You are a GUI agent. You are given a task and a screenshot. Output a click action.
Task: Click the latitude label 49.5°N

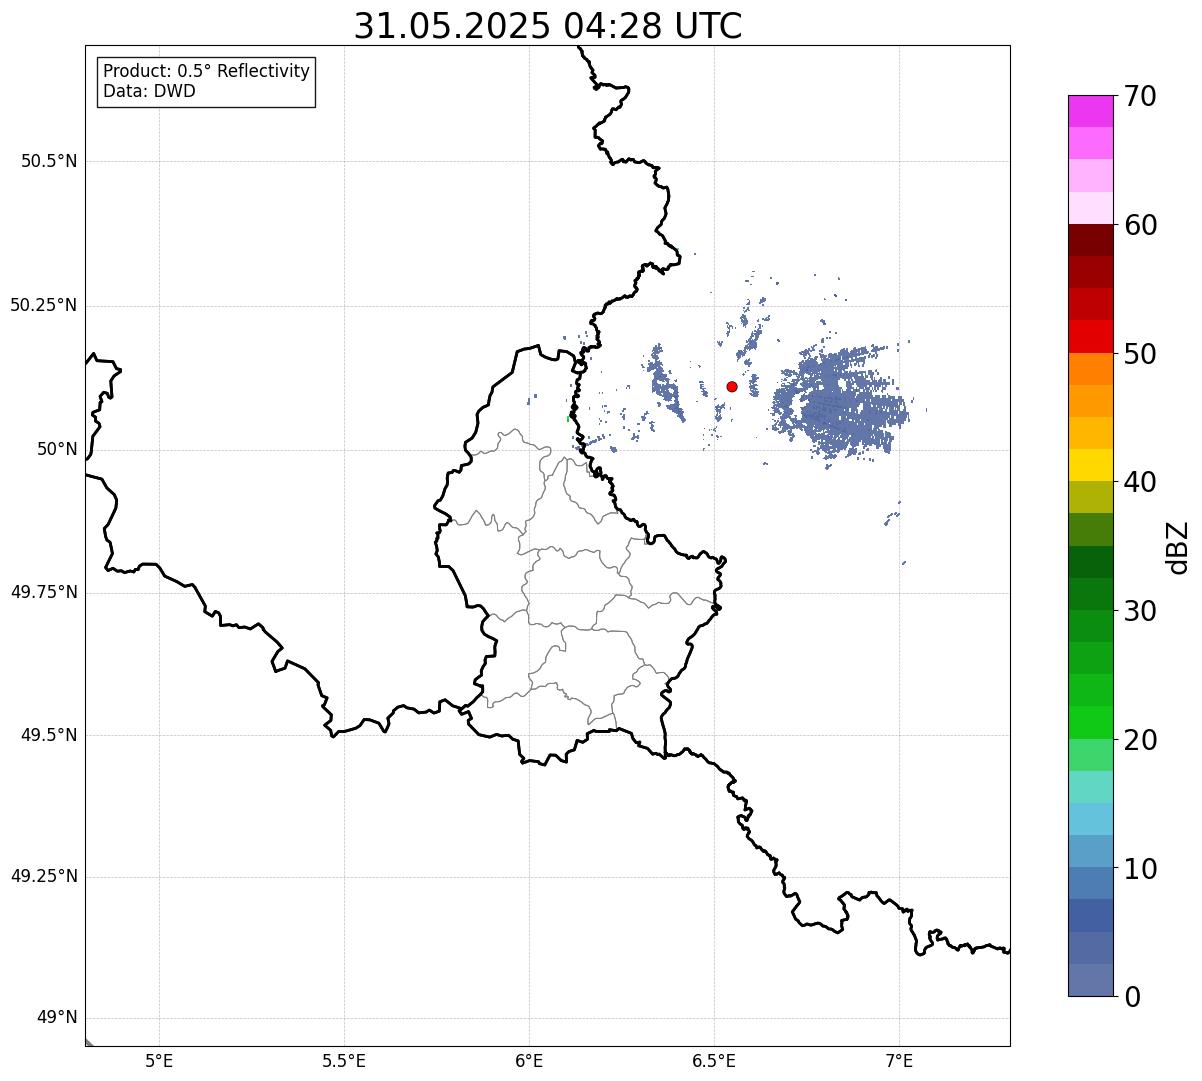point(49,736)
